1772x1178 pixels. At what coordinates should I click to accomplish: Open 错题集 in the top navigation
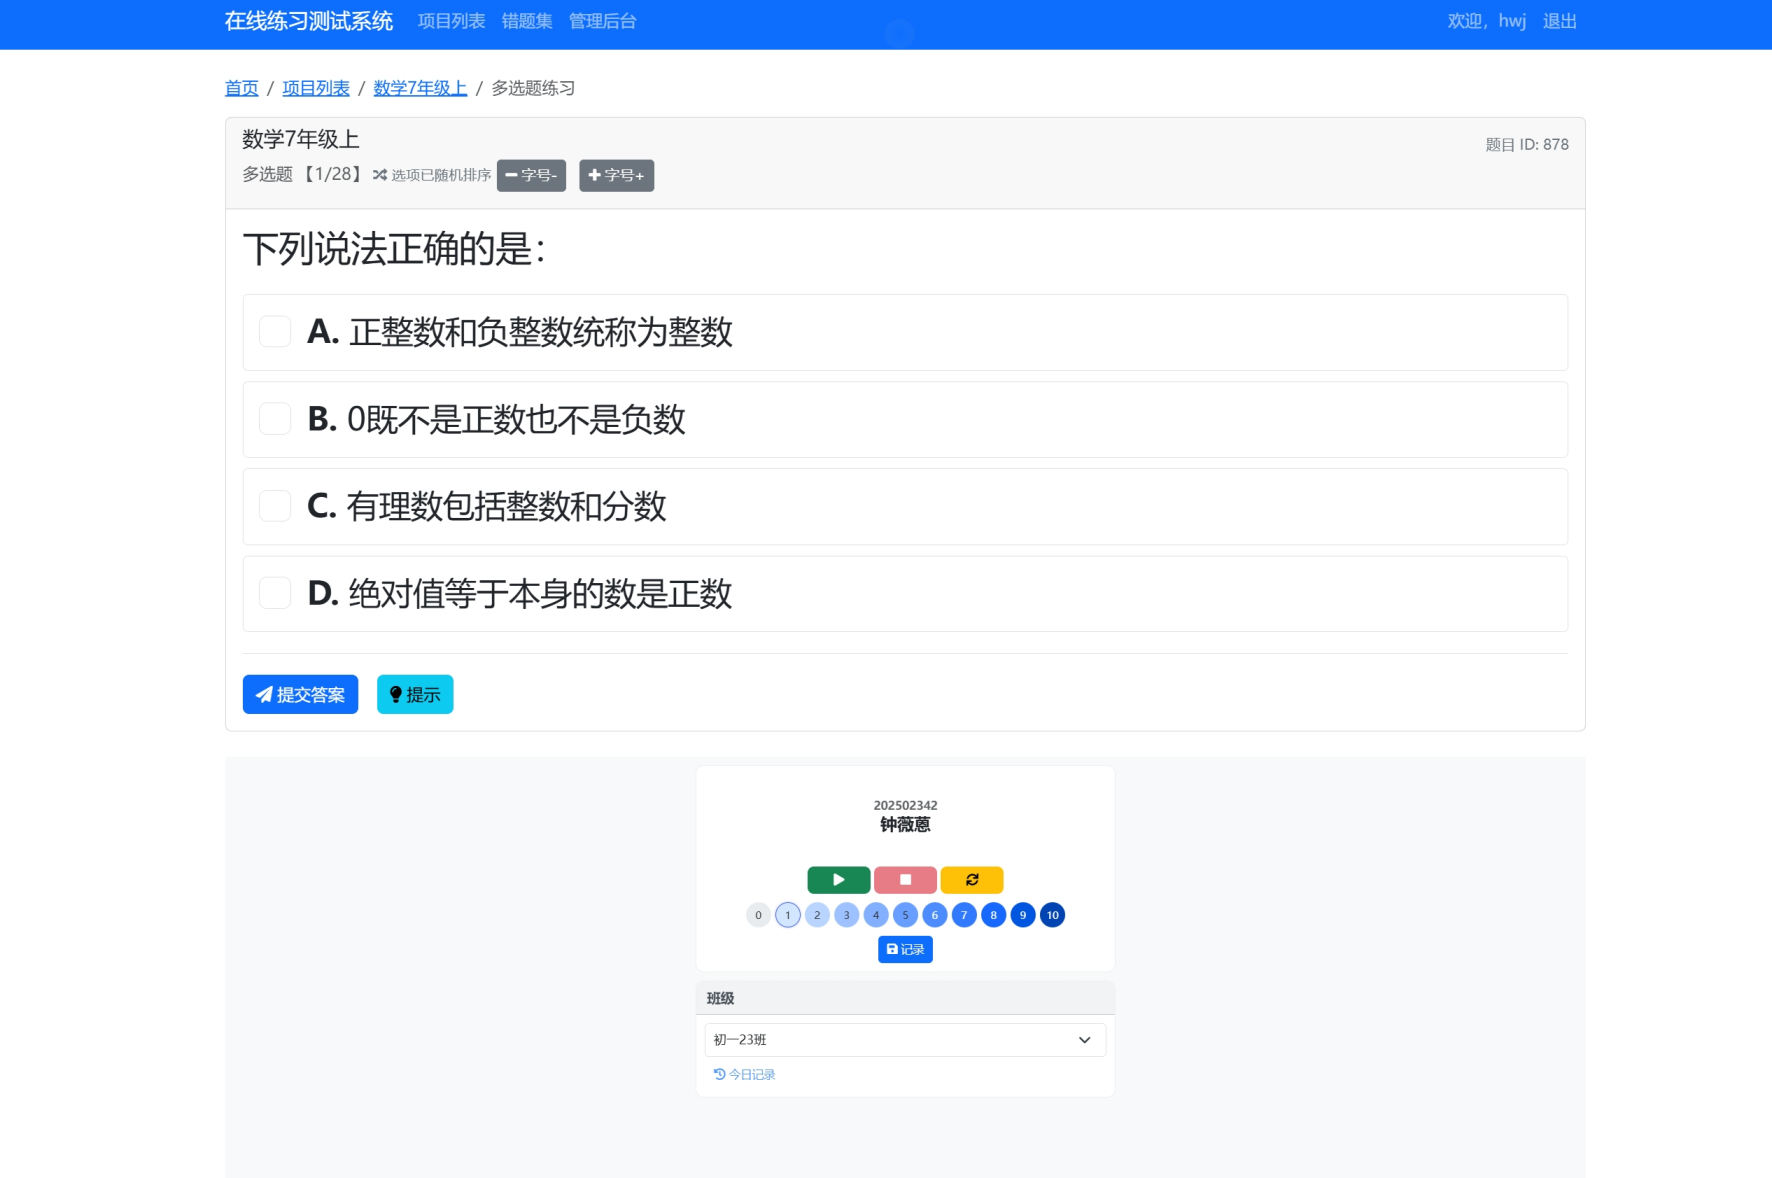pyautogui.click(x=527, y=22)
